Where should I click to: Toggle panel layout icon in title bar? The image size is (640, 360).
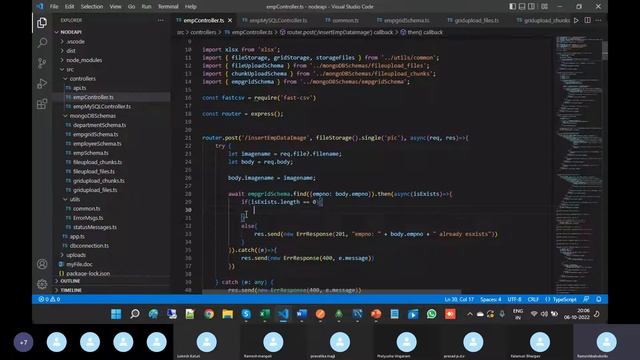522,7
